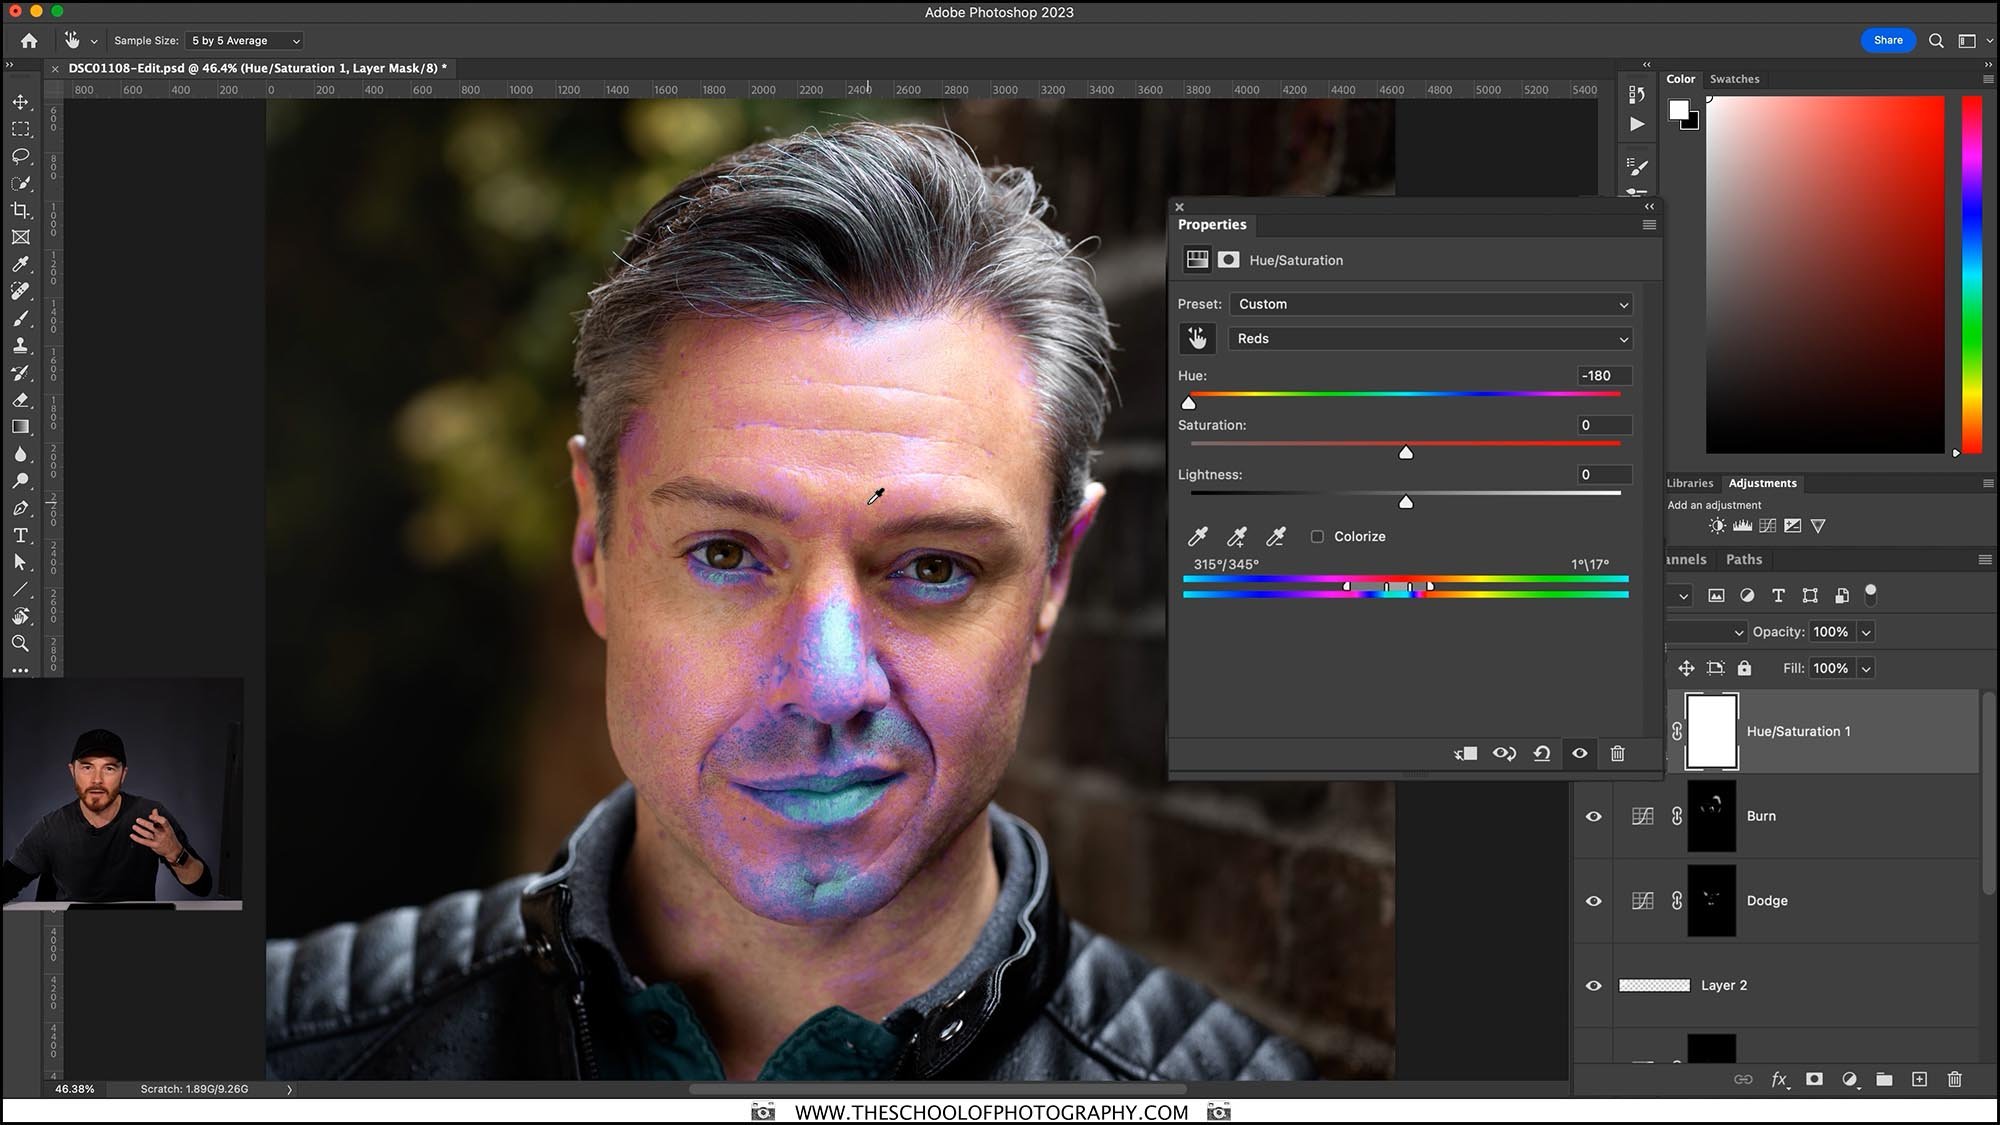
Task: Toggle visibility of the Dodge layer
Action: click(x=1594, y=901)
